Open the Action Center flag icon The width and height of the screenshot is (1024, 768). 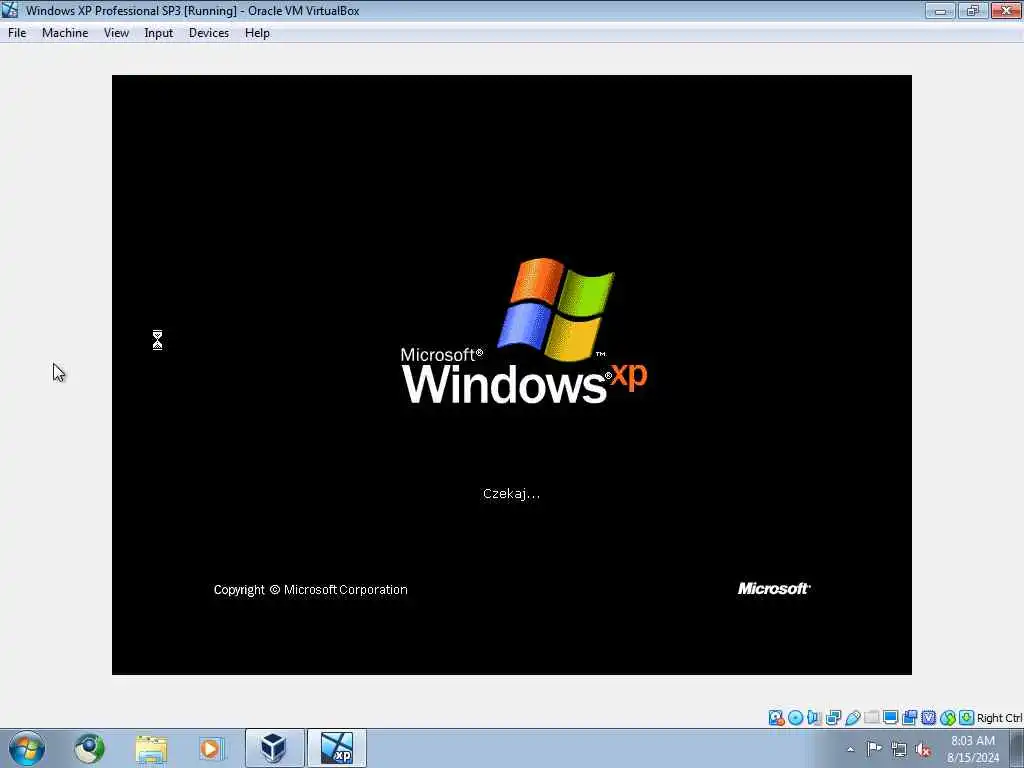[x=874, y=749]
